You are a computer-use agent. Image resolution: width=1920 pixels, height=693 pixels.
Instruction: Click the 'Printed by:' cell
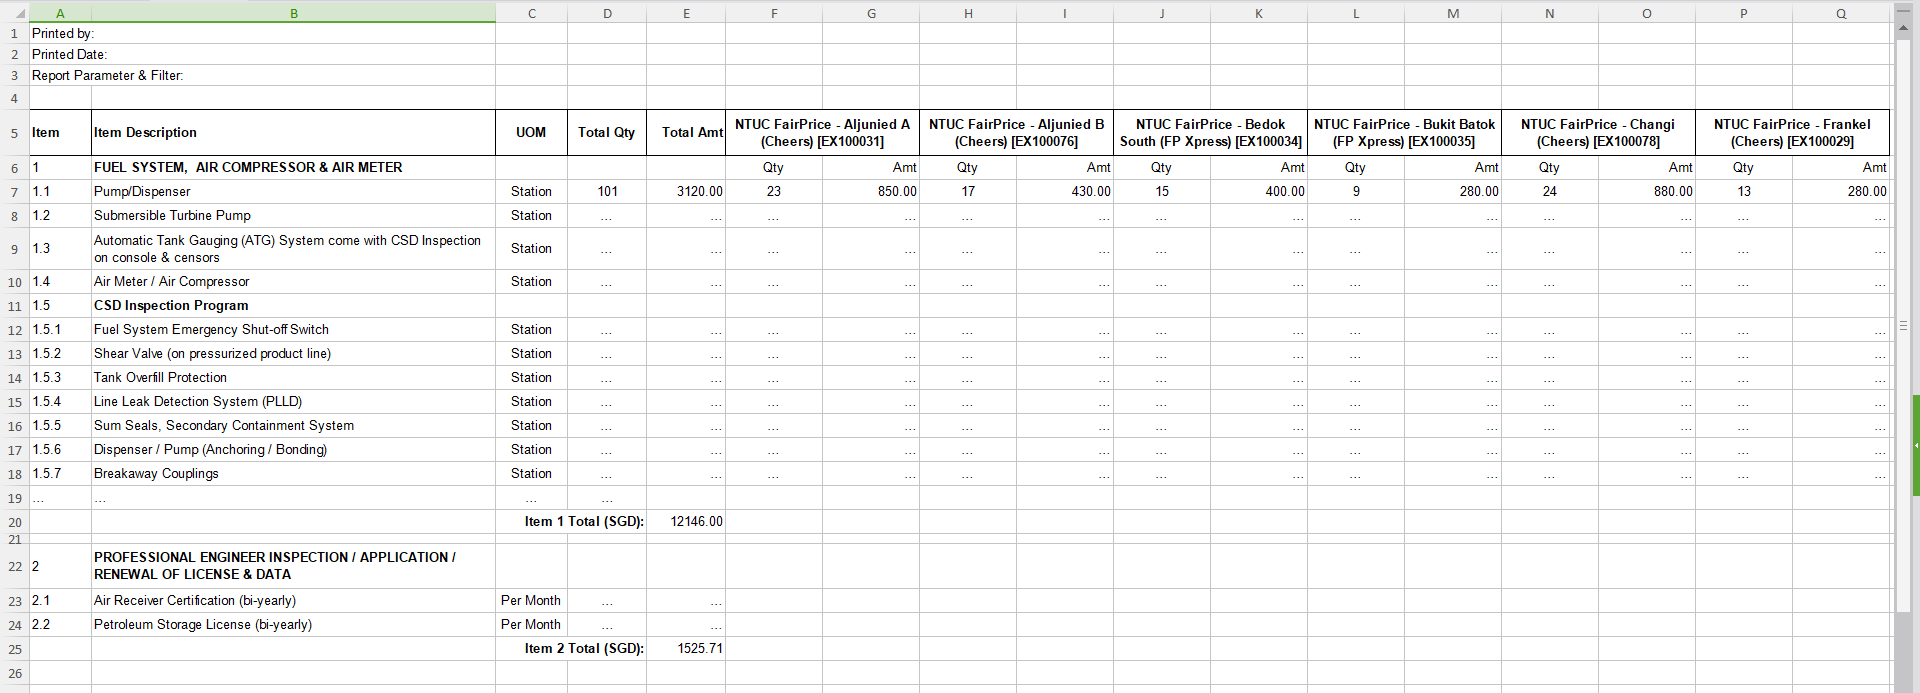[x=62, y=34]
